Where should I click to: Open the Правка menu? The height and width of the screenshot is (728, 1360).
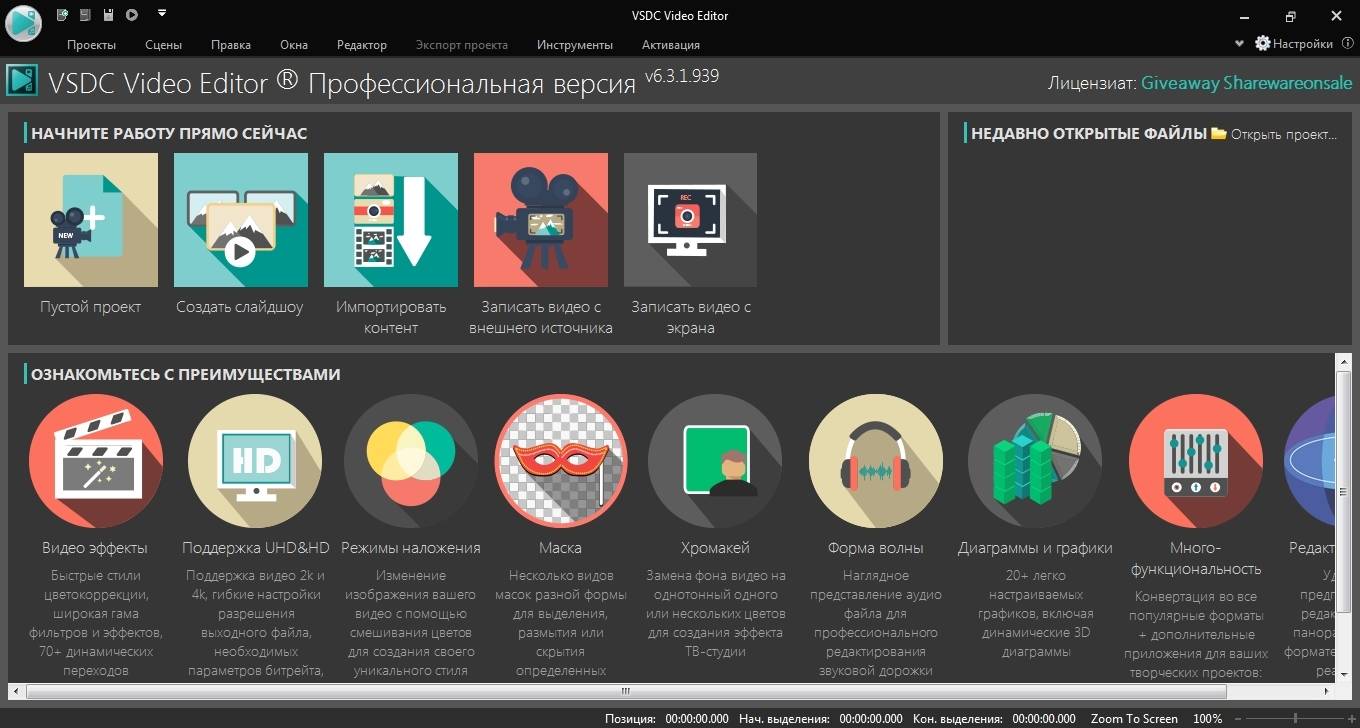[x=231, y=44]
